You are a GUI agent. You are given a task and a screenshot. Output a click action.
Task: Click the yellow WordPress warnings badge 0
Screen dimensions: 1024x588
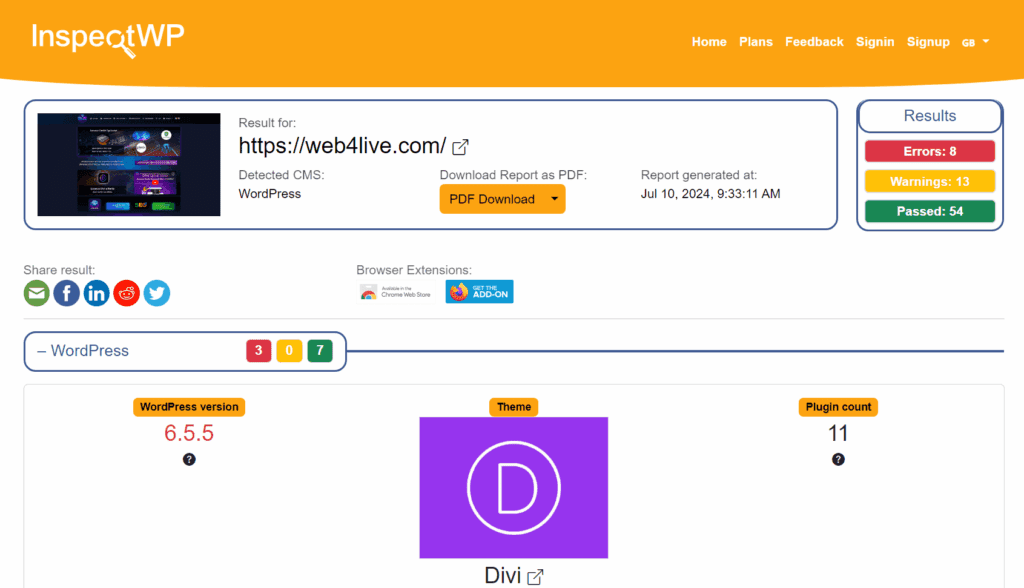pyautogui.click(x=289, y=351)
